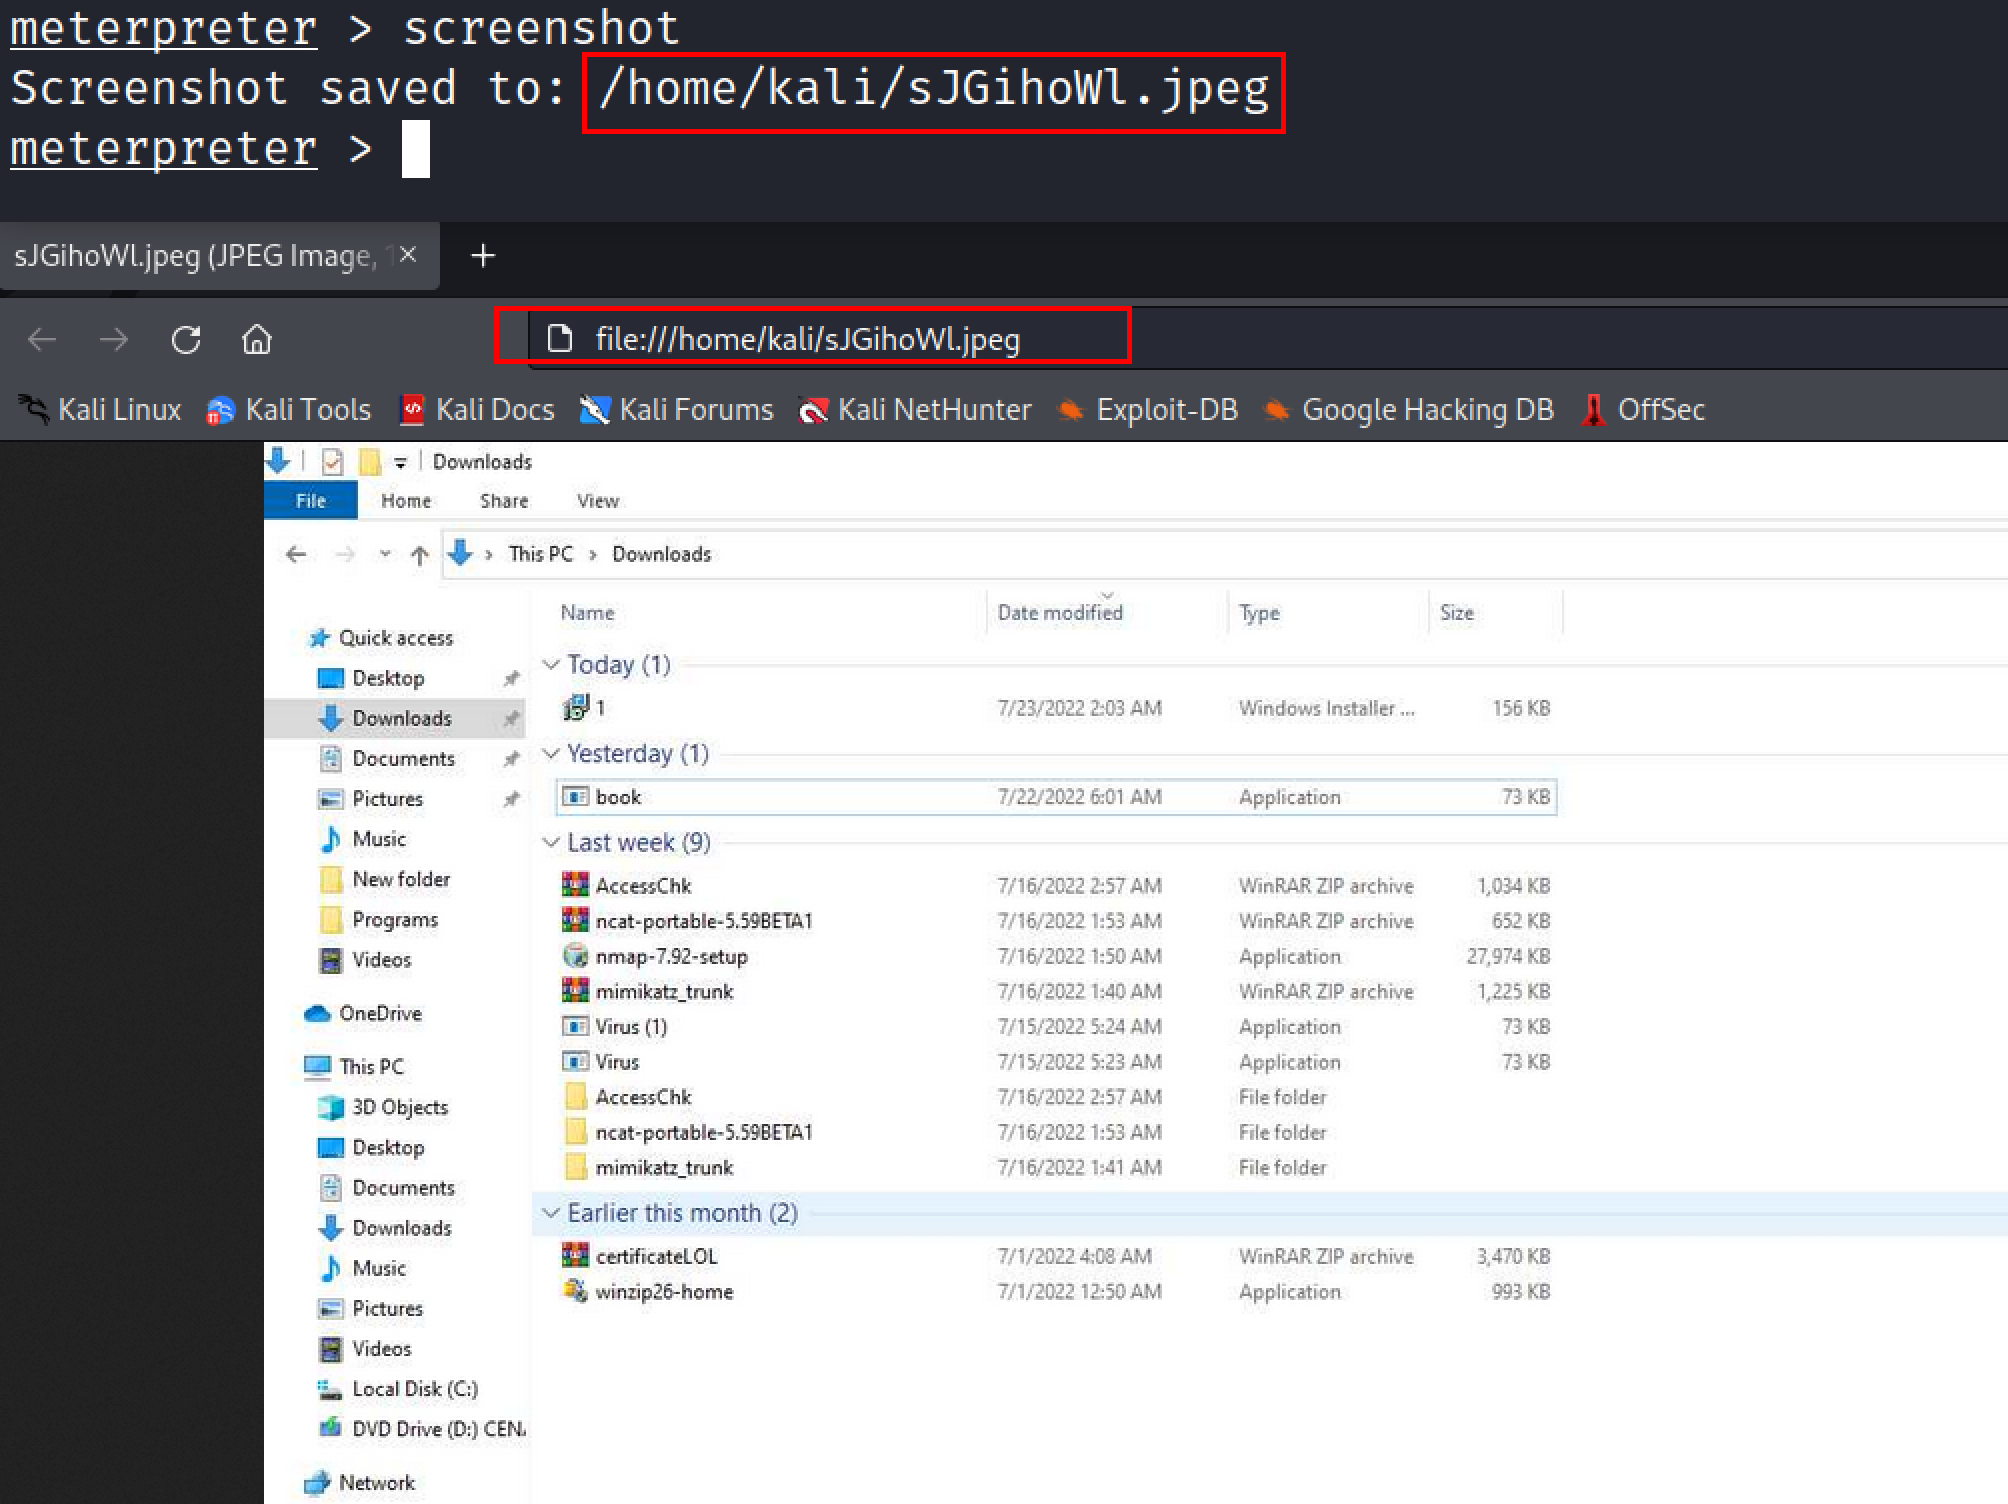Viewport: 2008px width, 1504px height.
Task: Open the Kali Tools bookmark
Action: pyautogui.click(x=288, y=409)
